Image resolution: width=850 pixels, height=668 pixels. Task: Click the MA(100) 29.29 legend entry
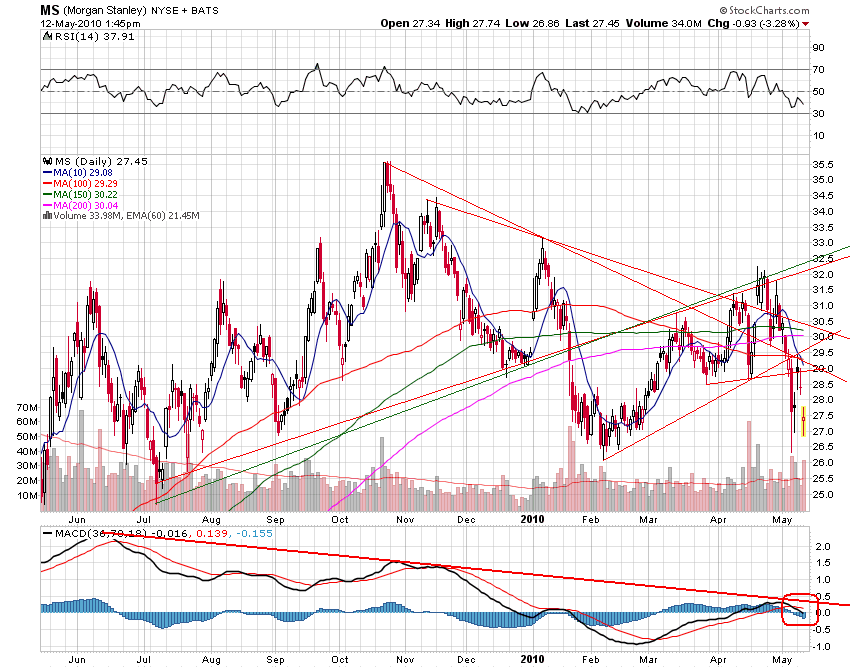85,184
